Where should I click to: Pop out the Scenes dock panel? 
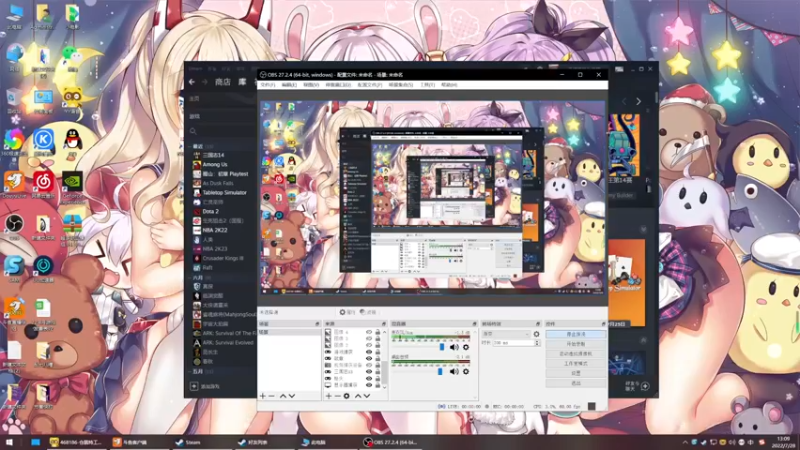[x=317, y=324]
